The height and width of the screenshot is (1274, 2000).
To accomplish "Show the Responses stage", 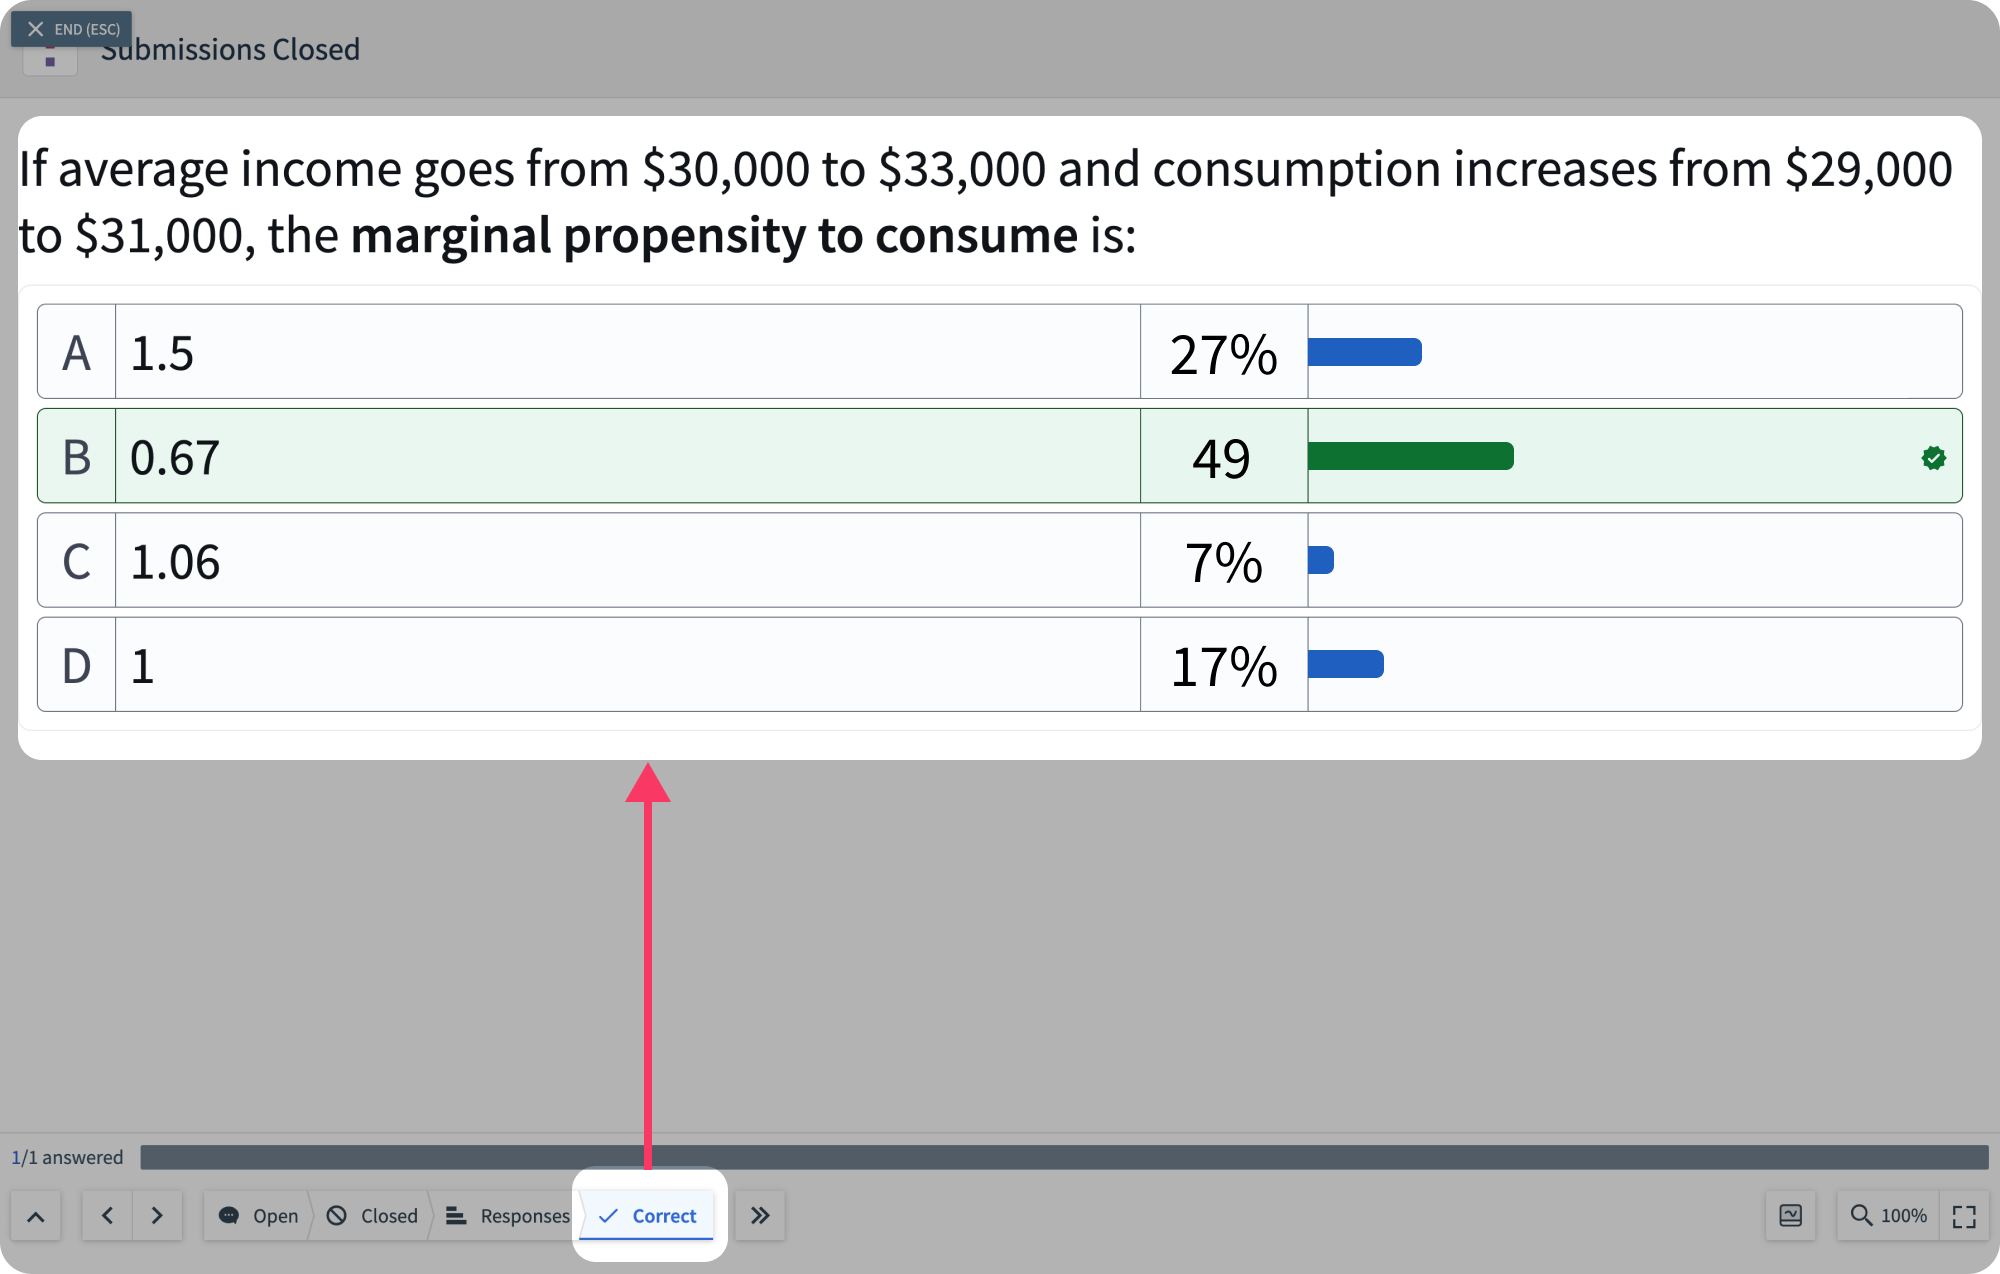I will 507,1216.
